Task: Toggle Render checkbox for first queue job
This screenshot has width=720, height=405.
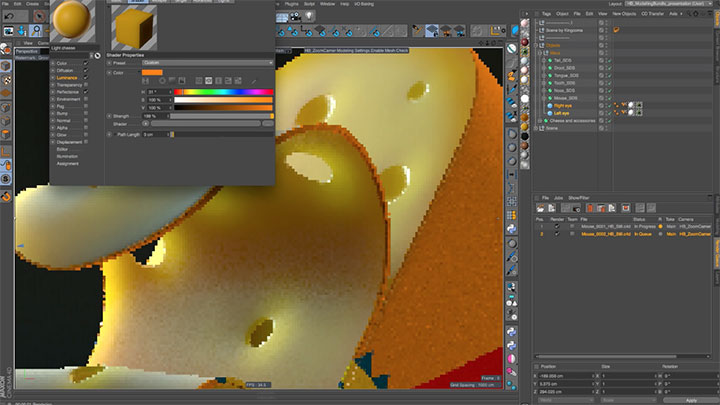Action: (x=557, y=226)
